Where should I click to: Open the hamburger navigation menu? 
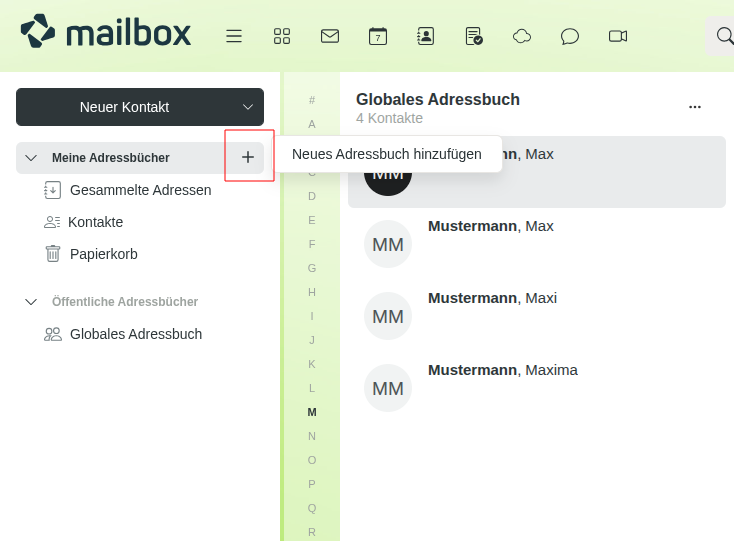click(x=234, y=36)
